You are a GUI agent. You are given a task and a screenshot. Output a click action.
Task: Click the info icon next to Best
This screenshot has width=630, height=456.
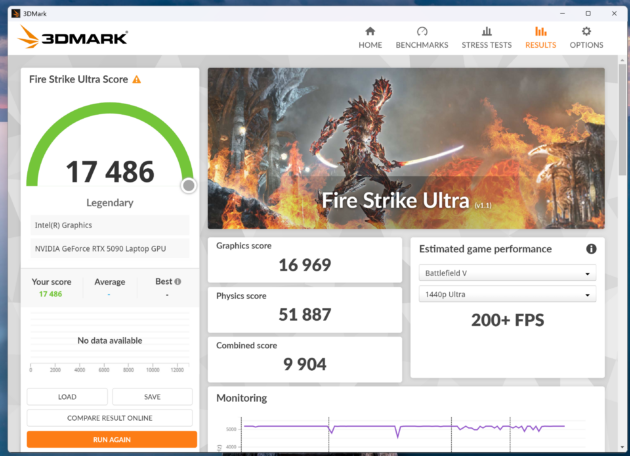(178, 282)
